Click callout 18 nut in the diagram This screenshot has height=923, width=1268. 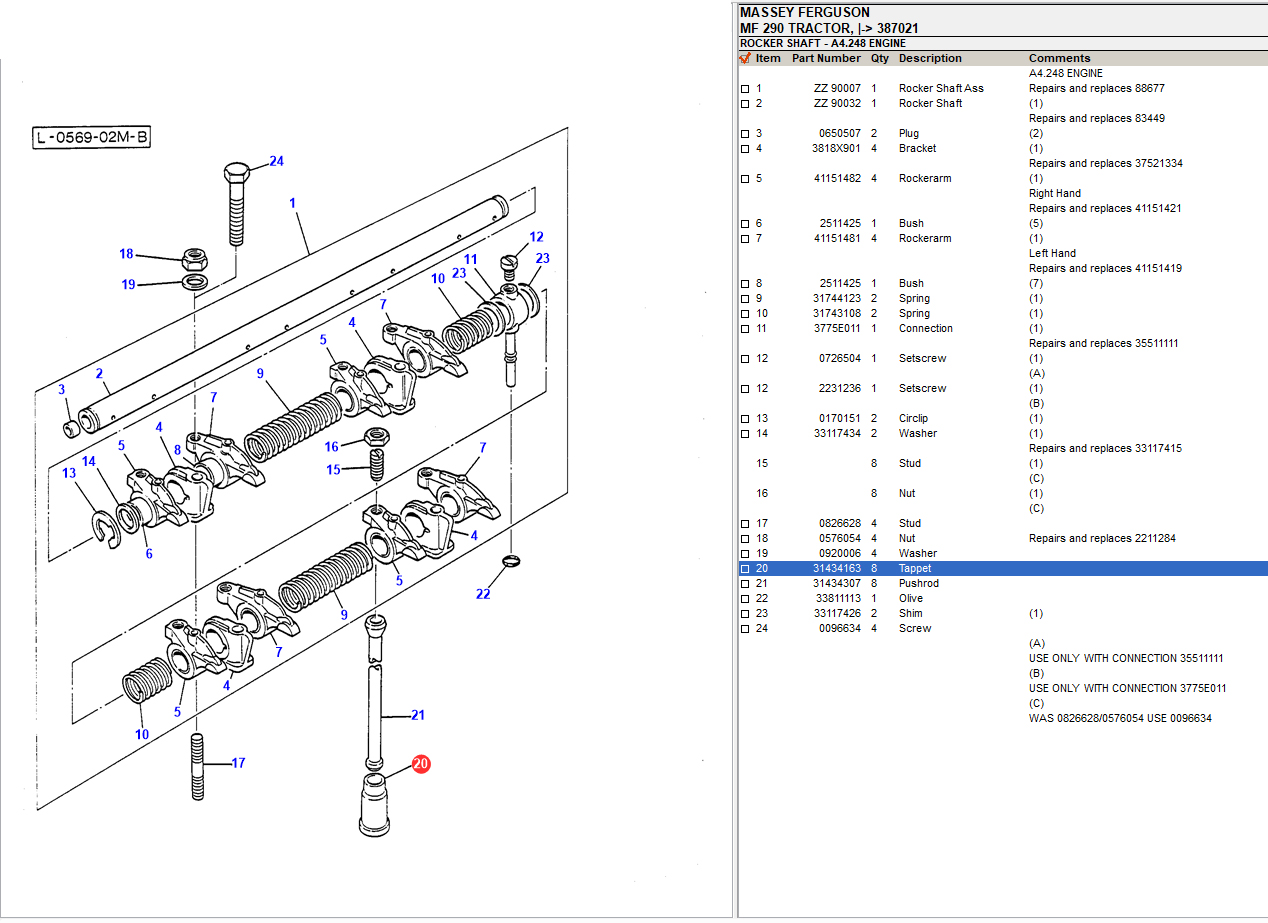[126, 254]
